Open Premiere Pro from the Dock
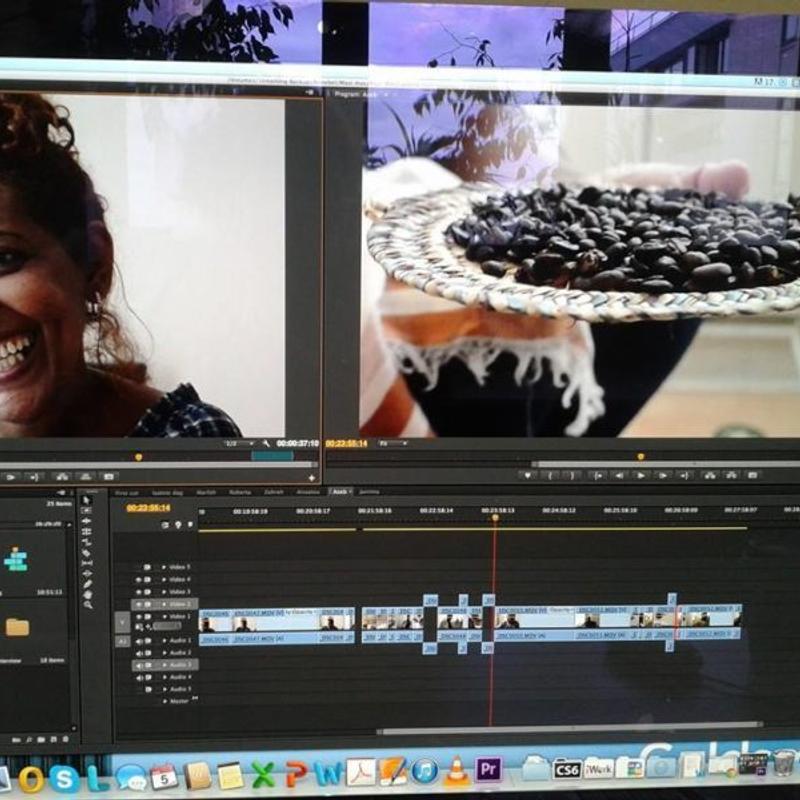 click(x=488, y=768)
